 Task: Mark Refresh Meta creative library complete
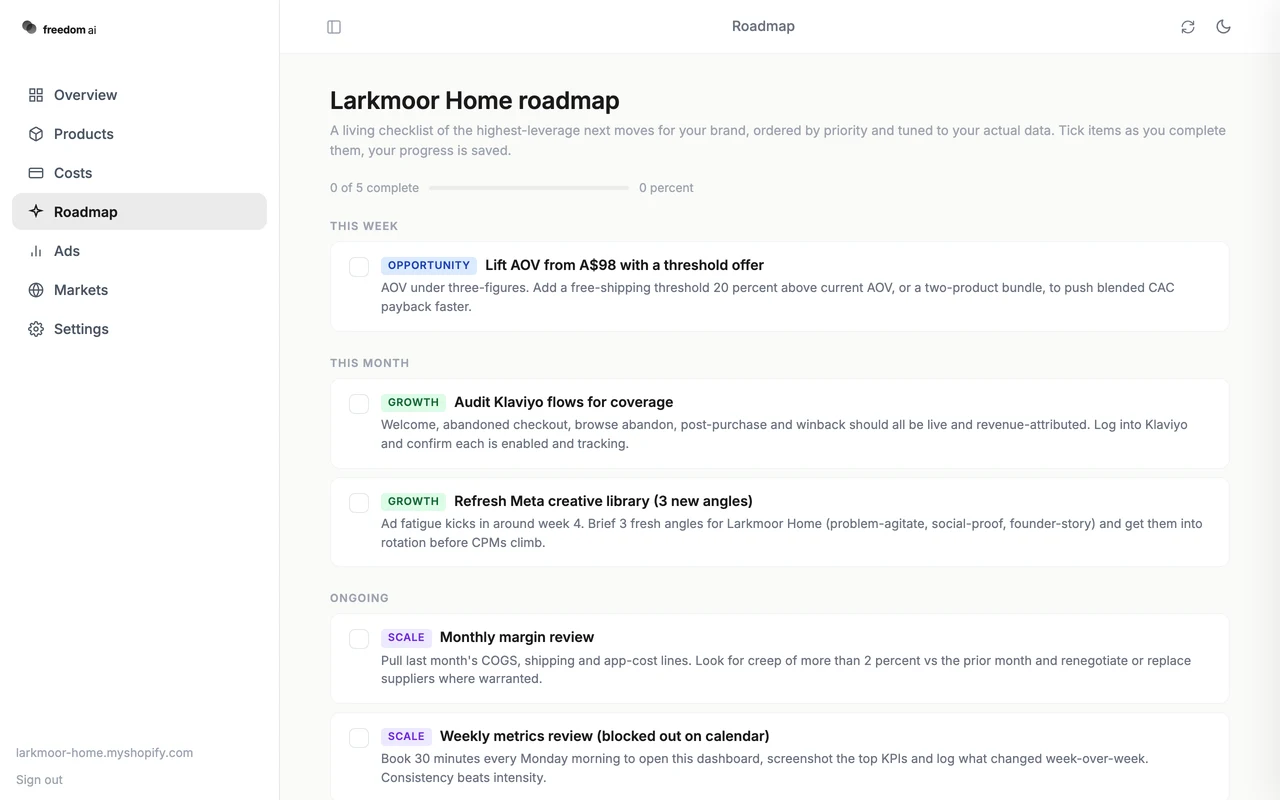coord(359,503)
